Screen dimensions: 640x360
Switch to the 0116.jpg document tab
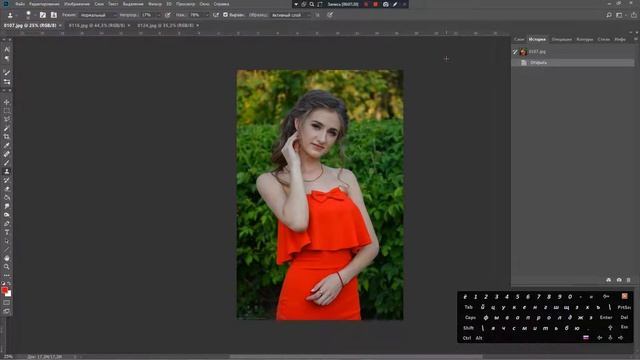click(97, 25)
